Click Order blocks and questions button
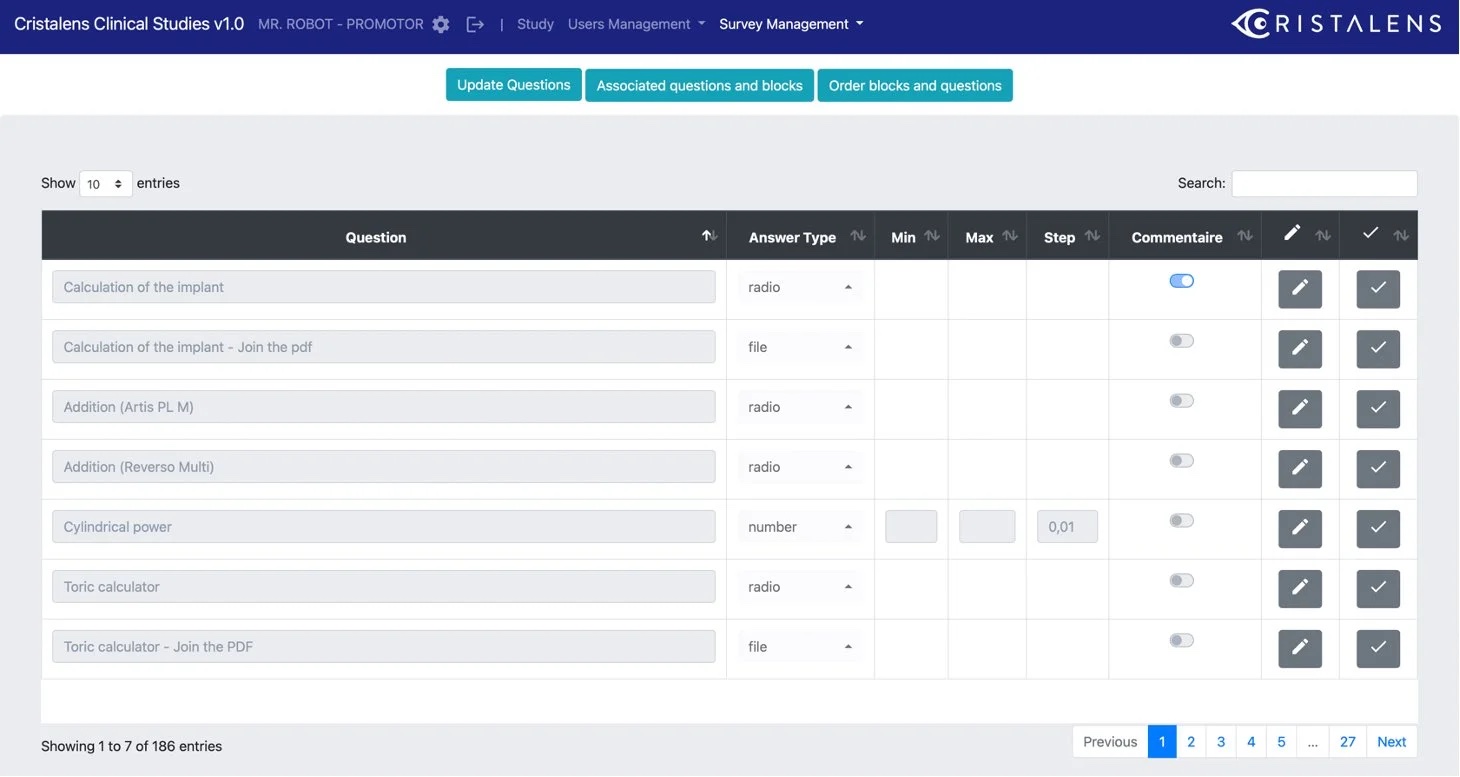1460x777 pixels. point(914,86)
